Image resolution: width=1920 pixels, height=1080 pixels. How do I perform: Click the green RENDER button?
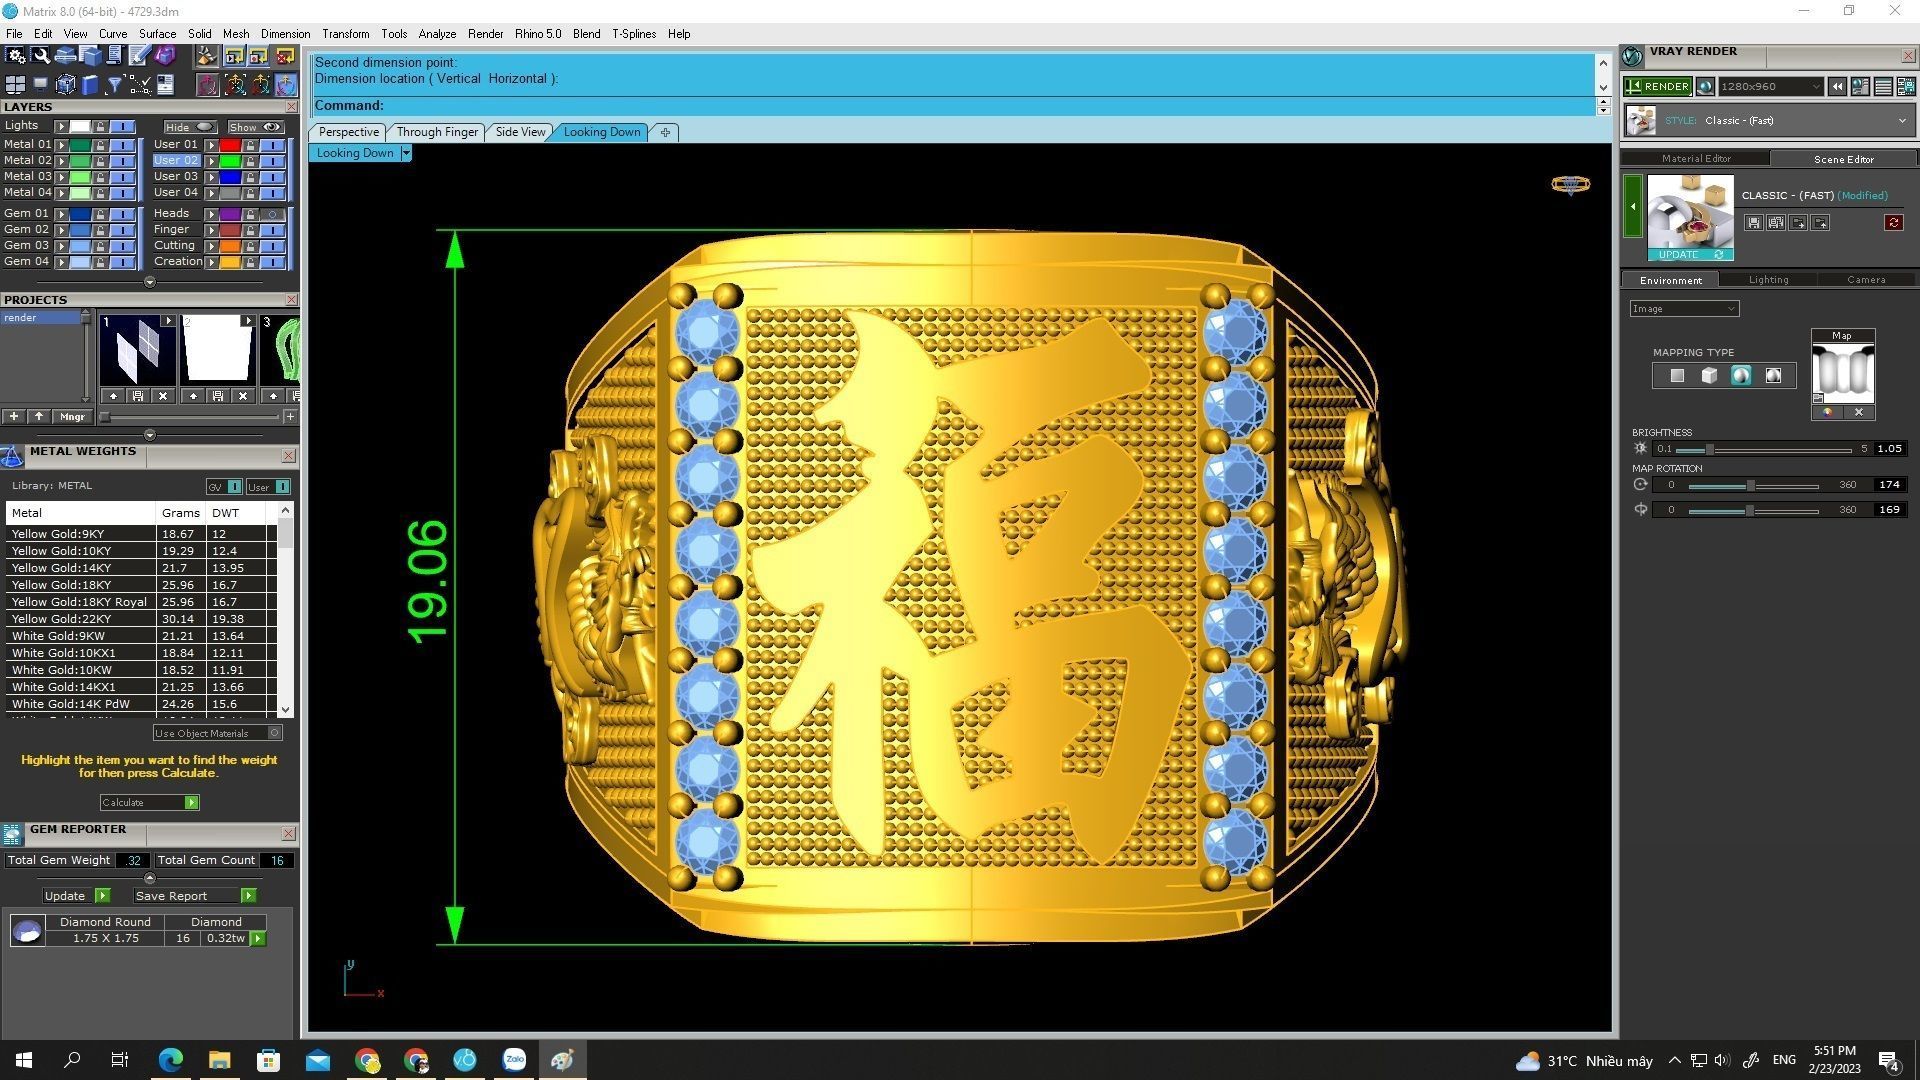(x=1657, y=87)
